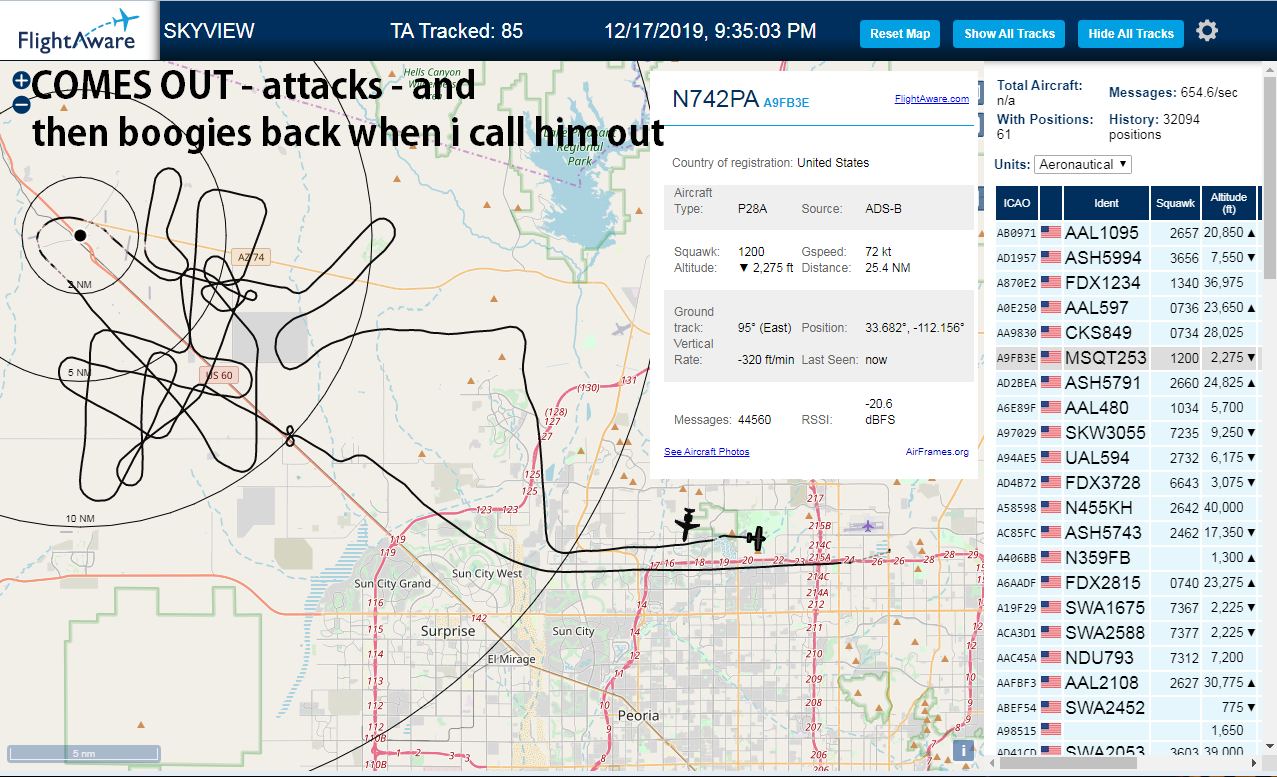Zoom in the map with plus button
The height and width of the screenshot is (777, 1277).
[21, 81]
